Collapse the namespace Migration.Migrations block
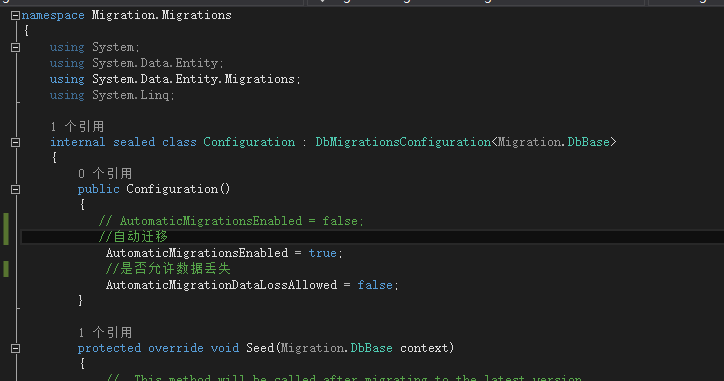 tap(15, 16)
